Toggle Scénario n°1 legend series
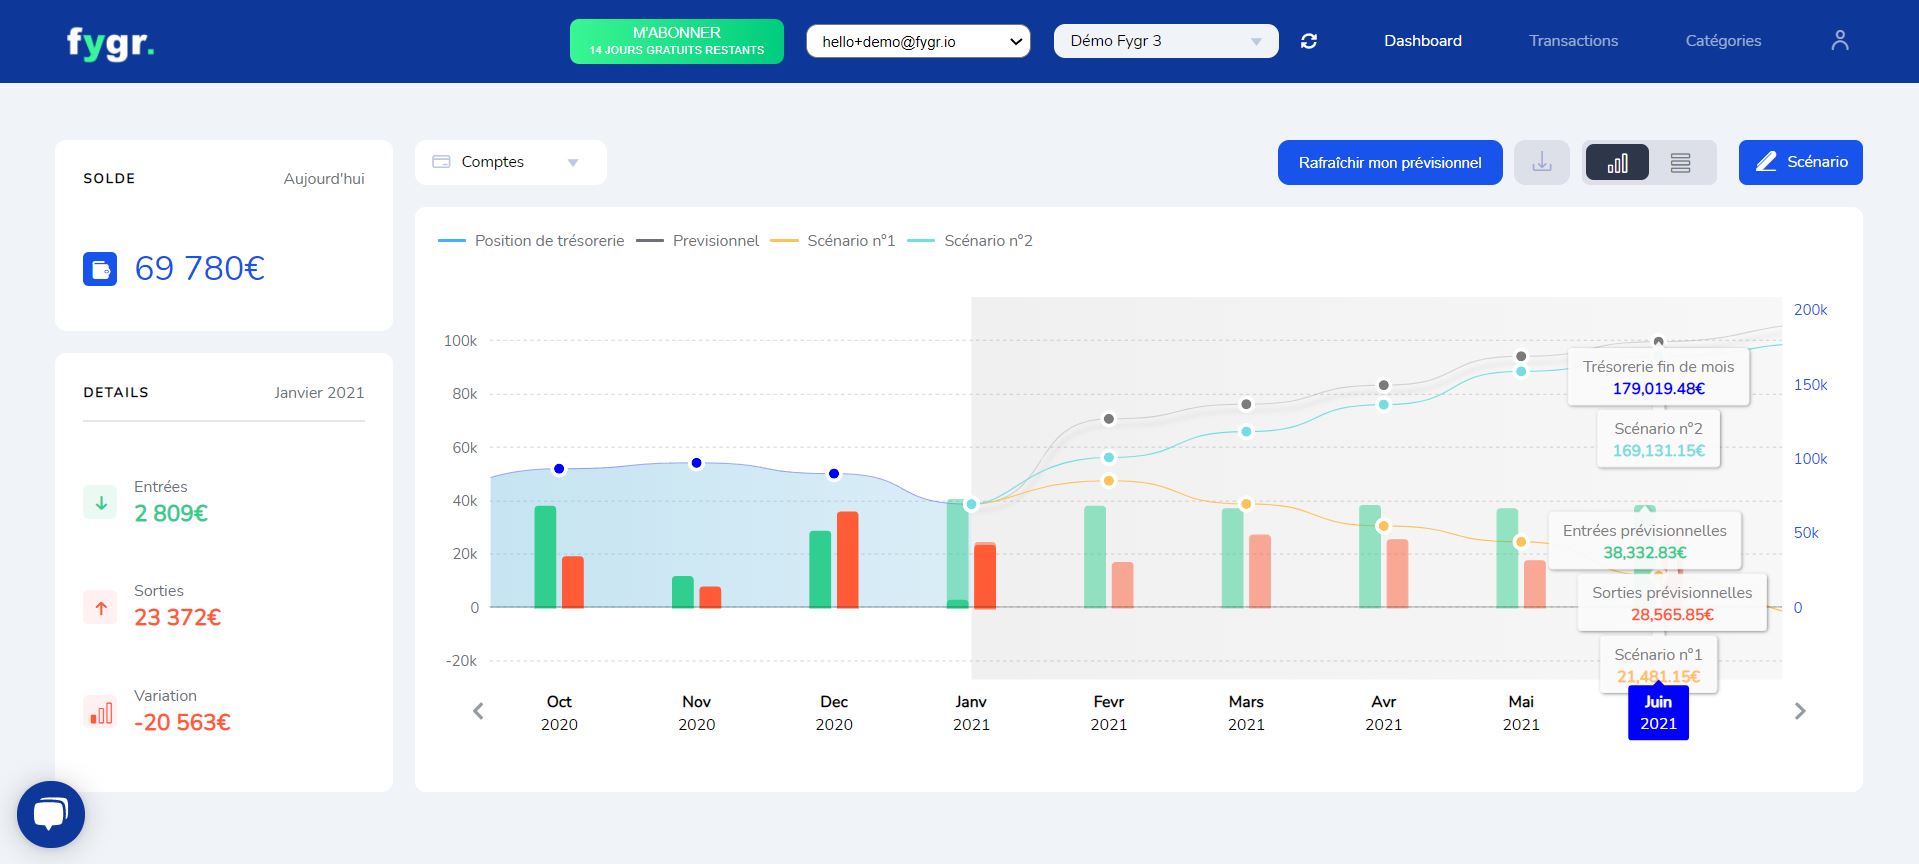This screenshot has height=864, width=1919. (833, 241)
